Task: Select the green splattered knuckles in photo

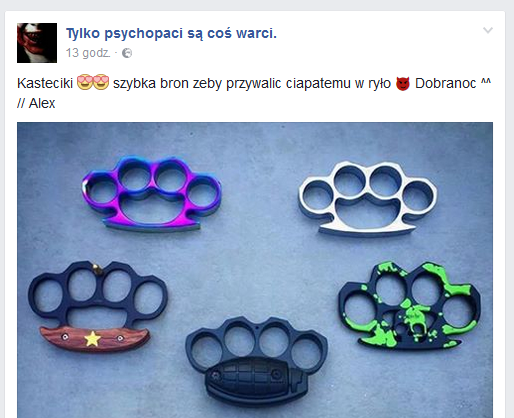Action: 410,305
